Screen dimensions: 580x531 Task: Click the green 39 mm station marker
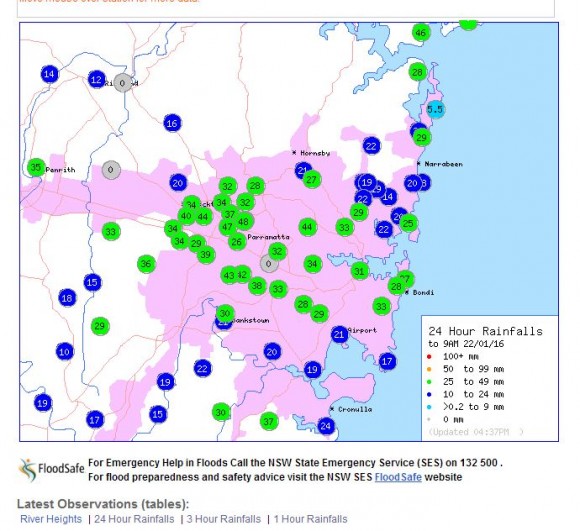click(x=206, y=254)
